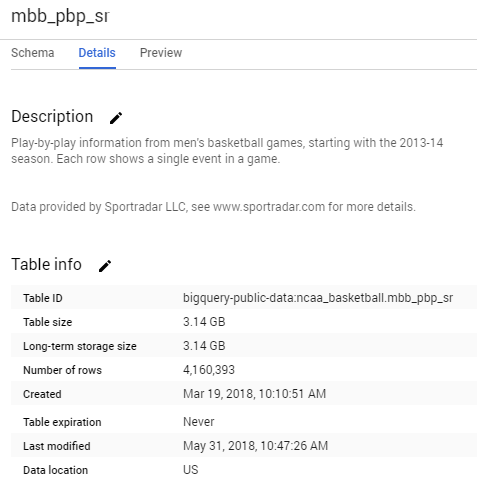Edit Table info using the pencil icon
This screenshot has width=477, height=489.
click(x=105, y=266)
